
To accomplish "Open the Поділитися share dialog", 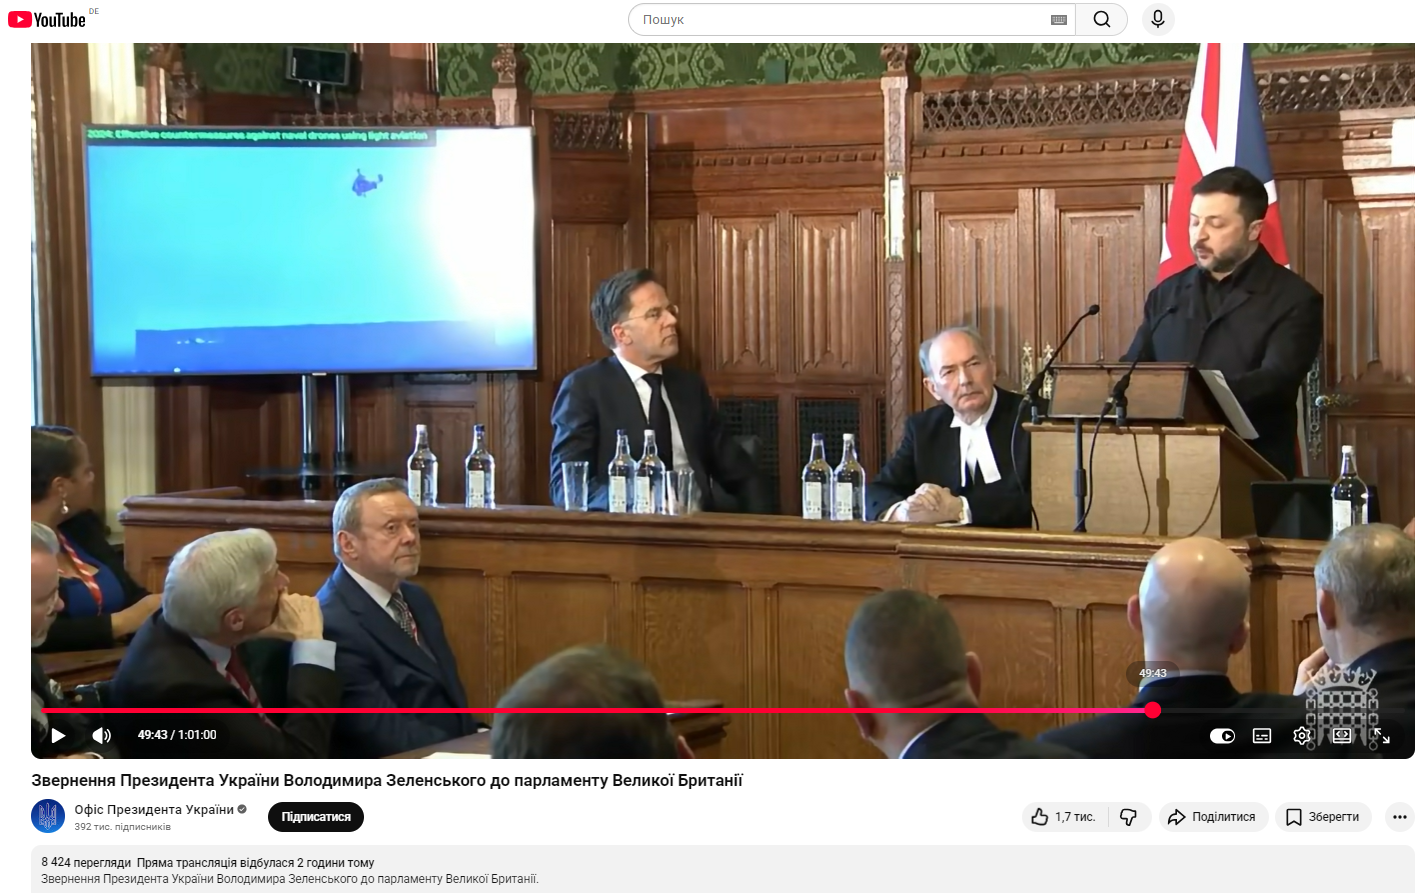I will tap(1212, 817).
